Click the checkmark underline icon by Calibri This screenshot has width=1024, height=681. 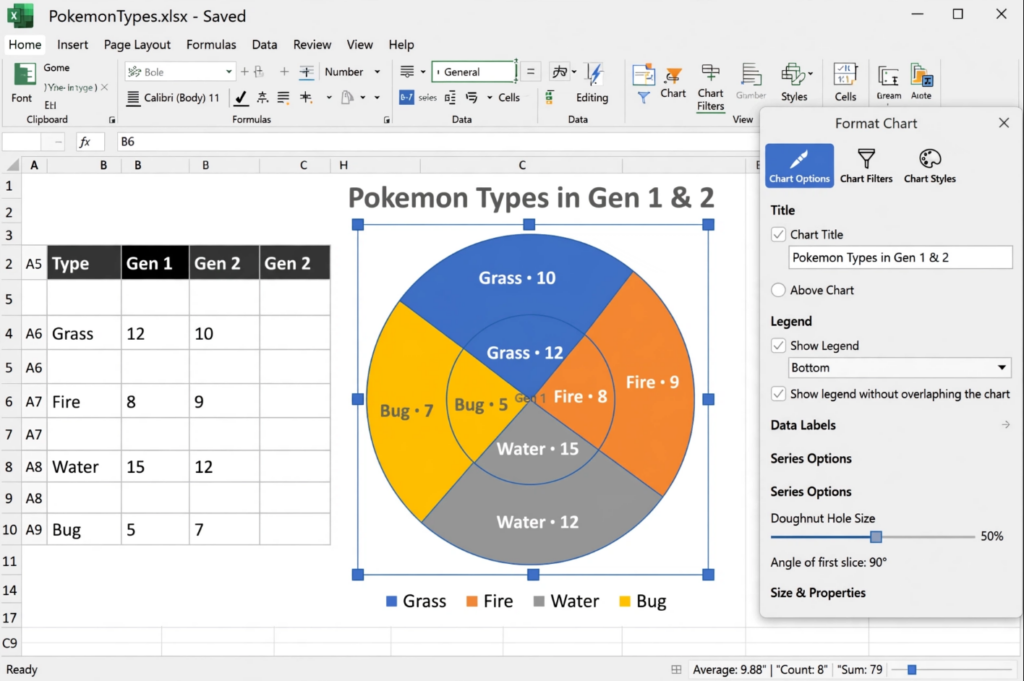240,98
